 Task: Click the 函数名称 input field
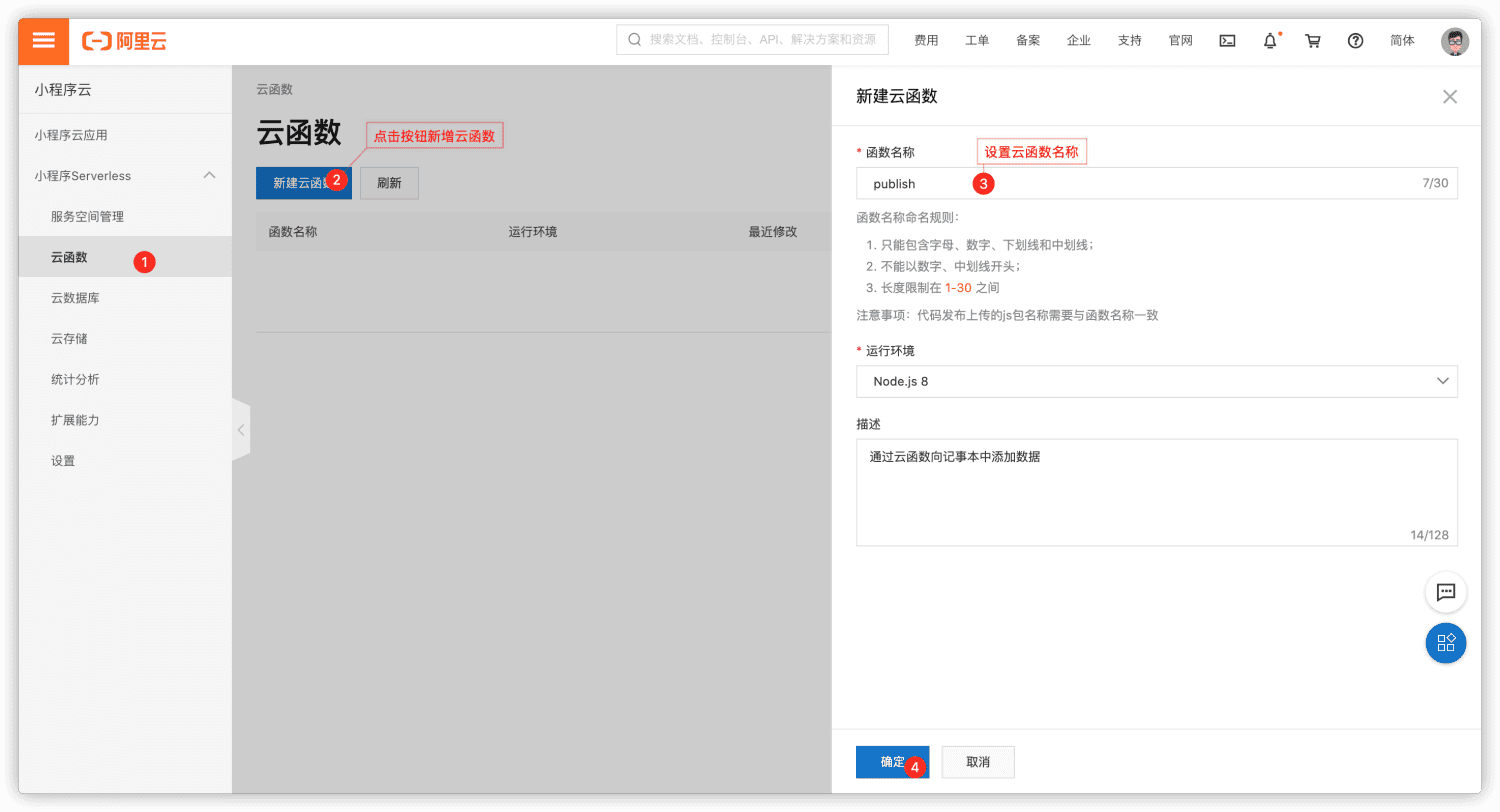coord(1157,183)
